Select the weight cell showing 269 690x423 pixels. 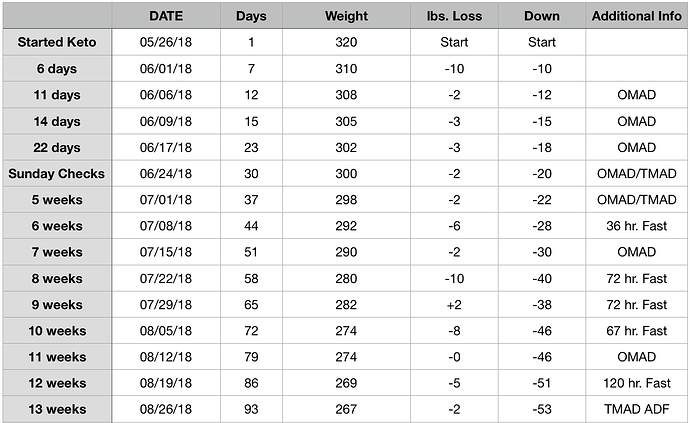[x=346, y=383]
